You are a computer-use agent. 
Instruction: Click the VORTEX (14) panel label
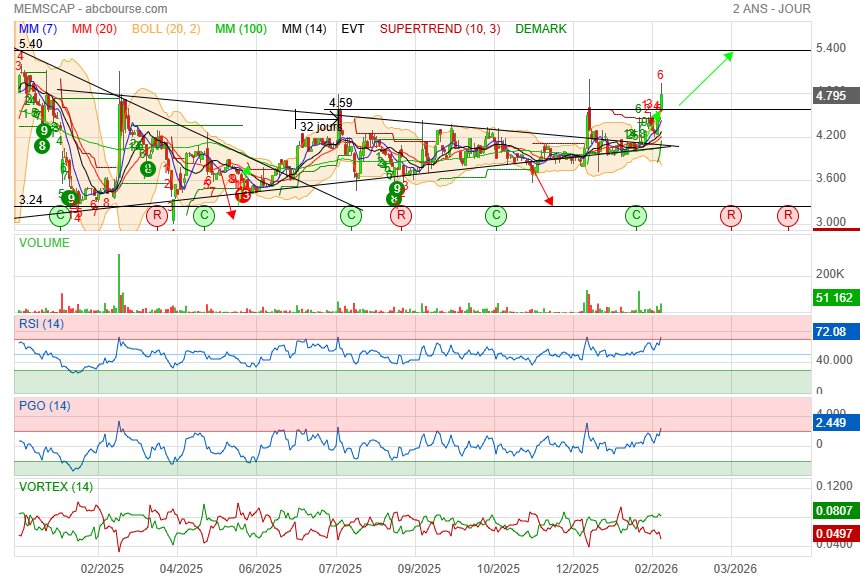pos(56,486)
